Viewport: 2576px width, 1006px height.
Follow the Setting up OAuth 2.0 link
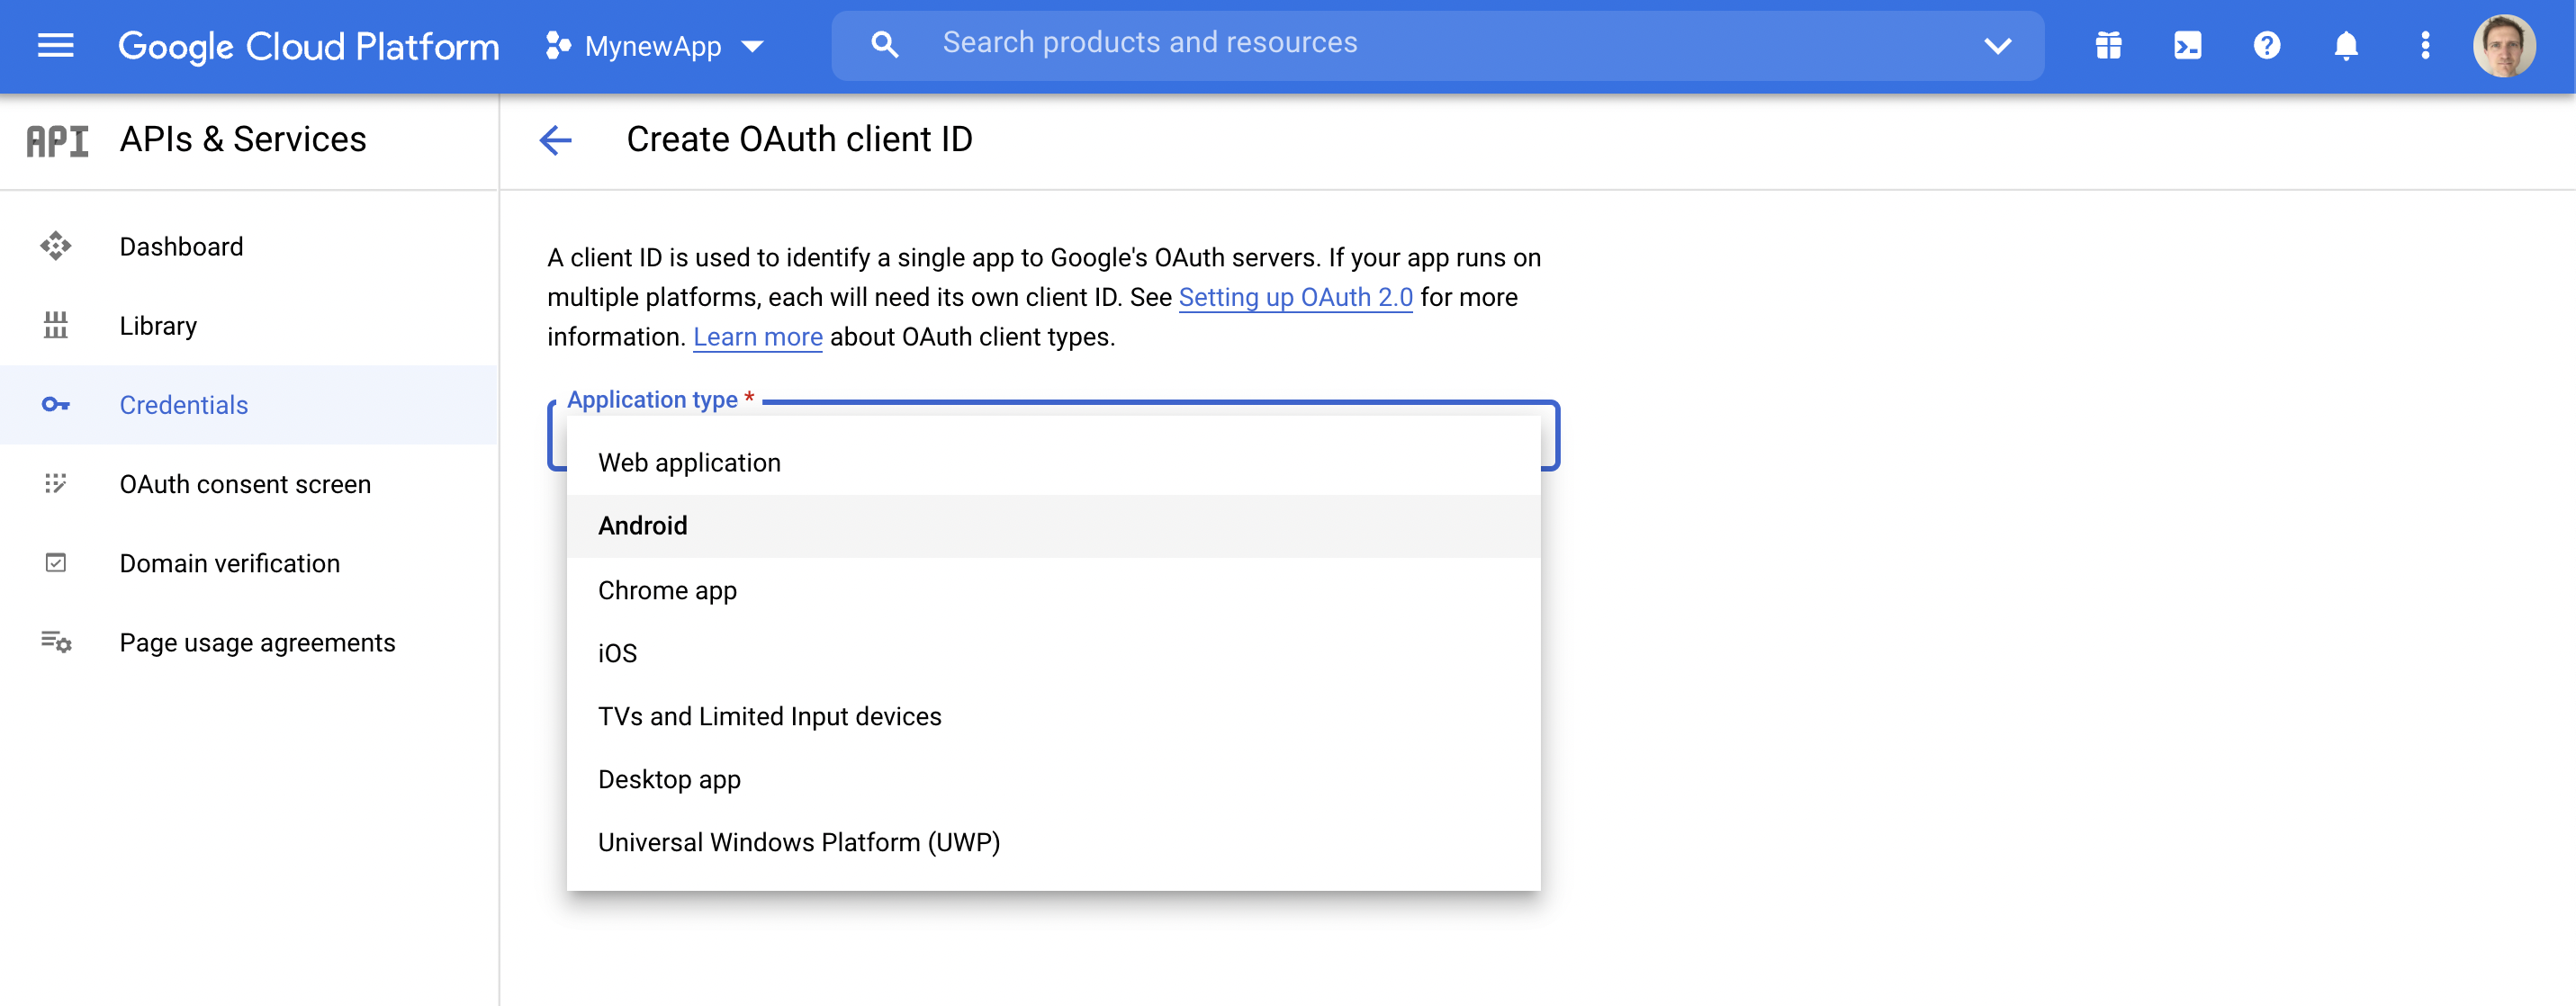pyautogui.click(x=1295, y=298)
